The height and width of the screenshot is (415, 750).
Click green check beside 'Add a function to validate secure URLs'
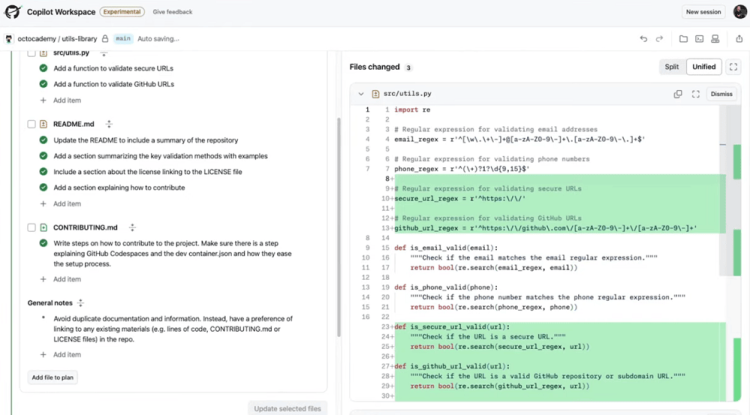[x=44, y=68]
